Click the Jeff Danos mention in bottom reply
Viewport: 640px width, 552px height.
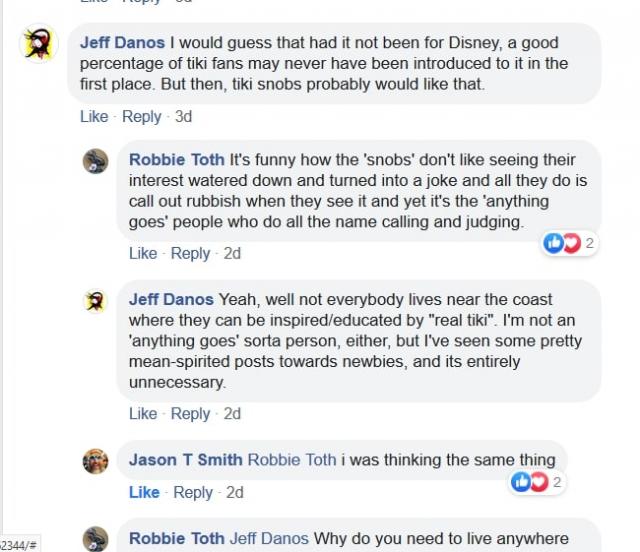(269, 538)
